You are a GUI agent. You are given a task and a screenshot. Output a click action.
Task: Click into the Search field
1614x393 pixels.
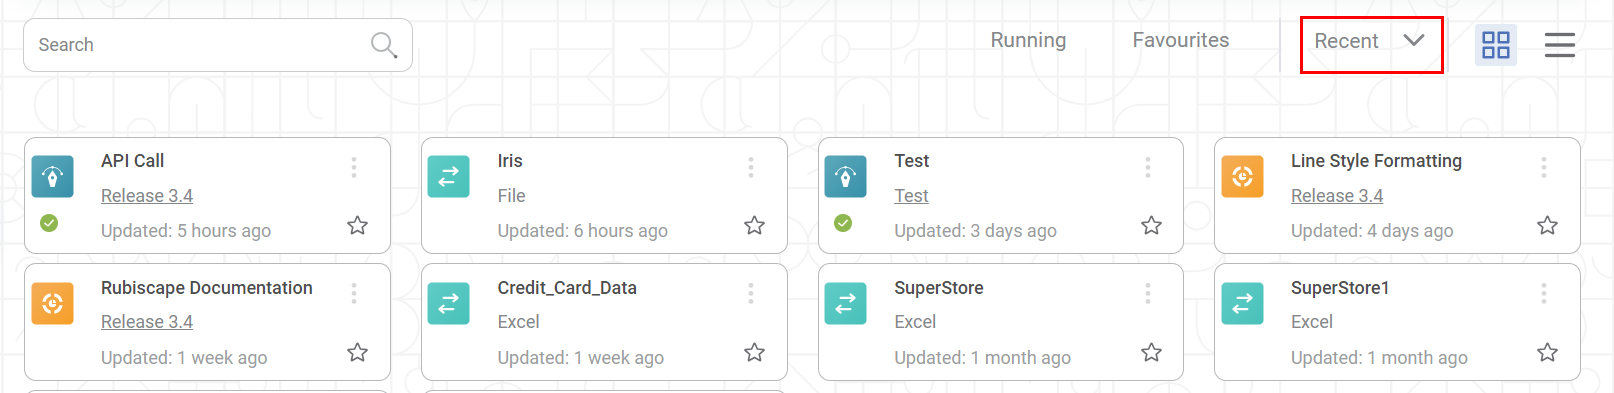[x=200, y=45]
